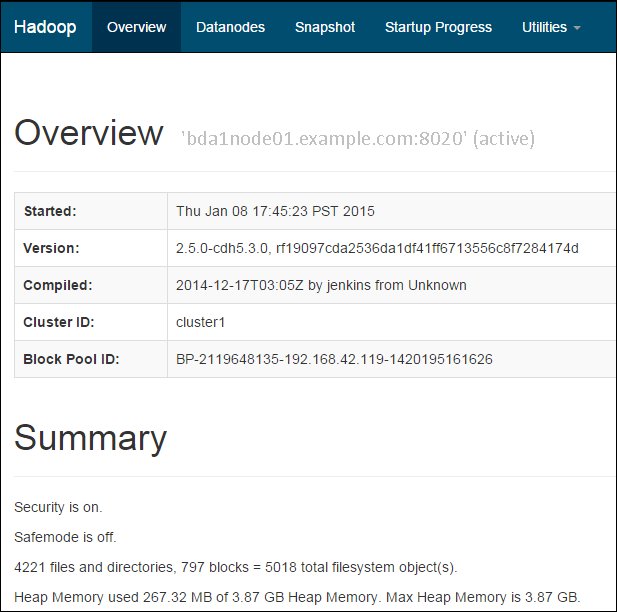This screenshot has height=612, width=617.
Task: Expand the Utilities dropdown menu
Action: [551, 27]
